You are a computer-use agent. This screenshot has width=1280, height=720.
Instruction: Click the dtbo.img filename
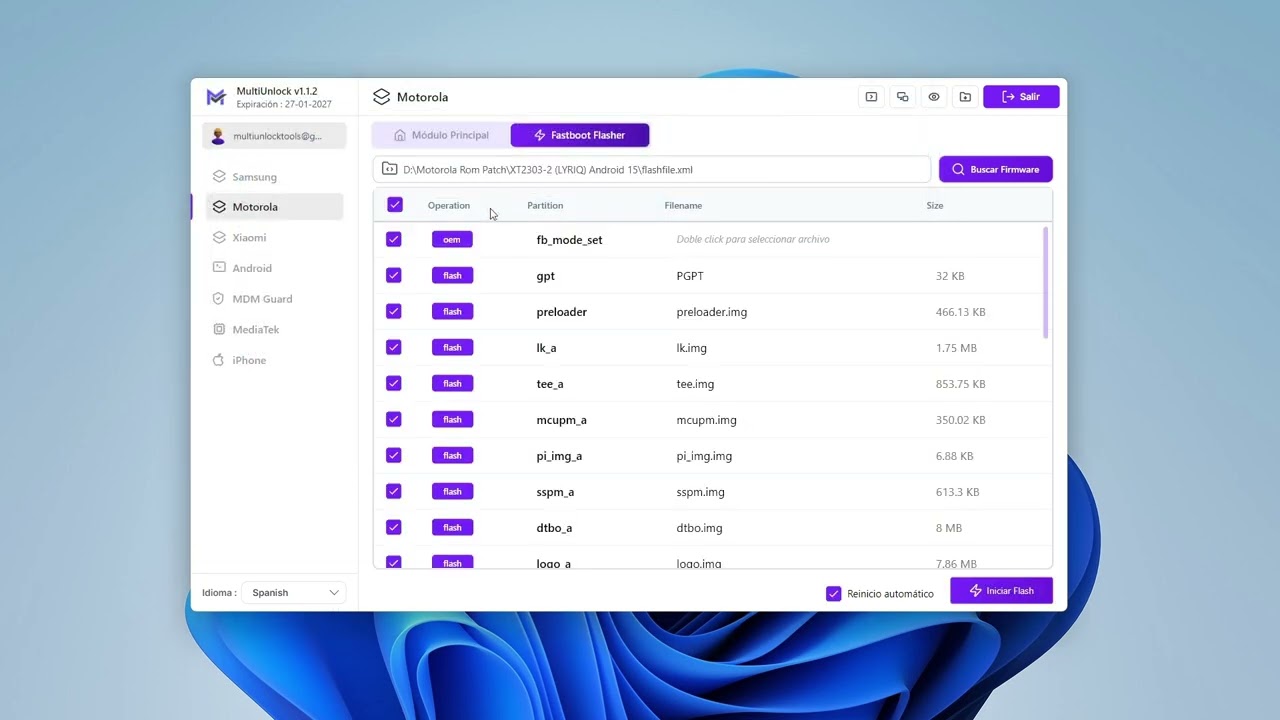click(x=699, y=528)
